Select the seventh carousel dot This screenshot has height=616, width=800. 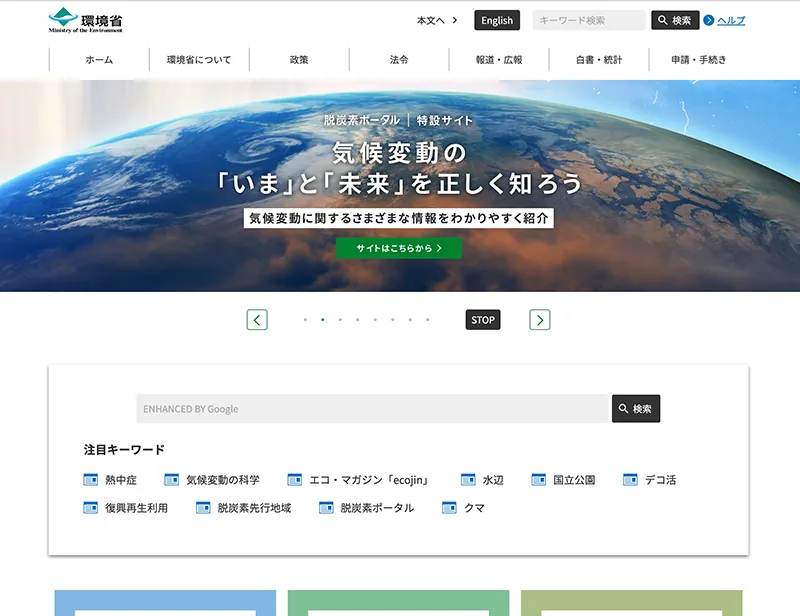(x=410, y=319)
